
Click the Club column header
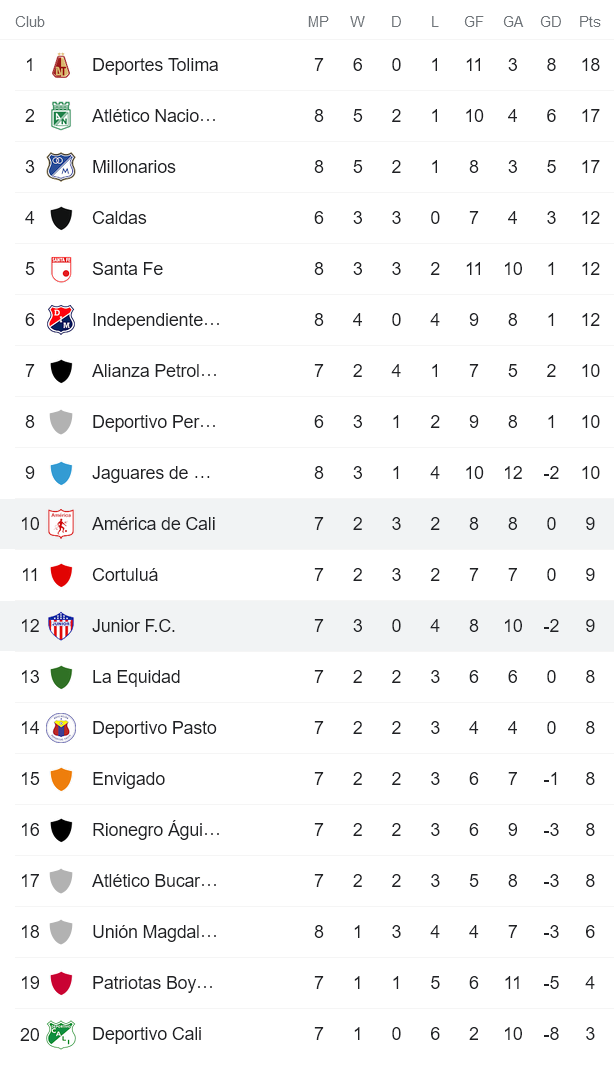click(29, 21)
